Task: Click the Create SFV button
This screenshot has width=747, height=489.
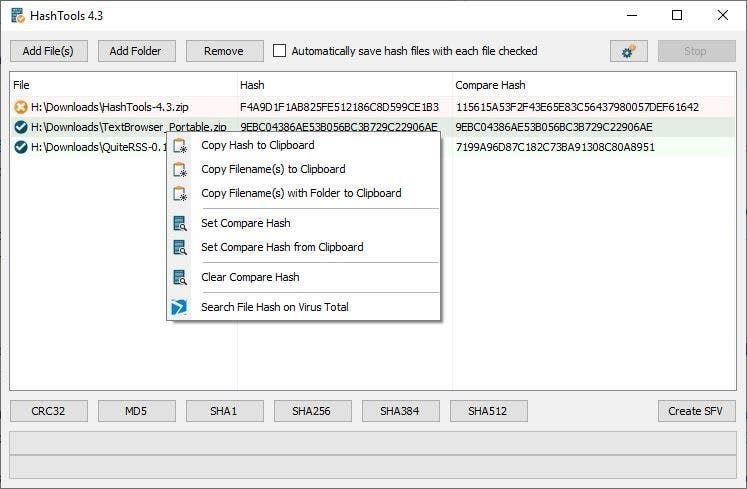Action: click(697, 411)
